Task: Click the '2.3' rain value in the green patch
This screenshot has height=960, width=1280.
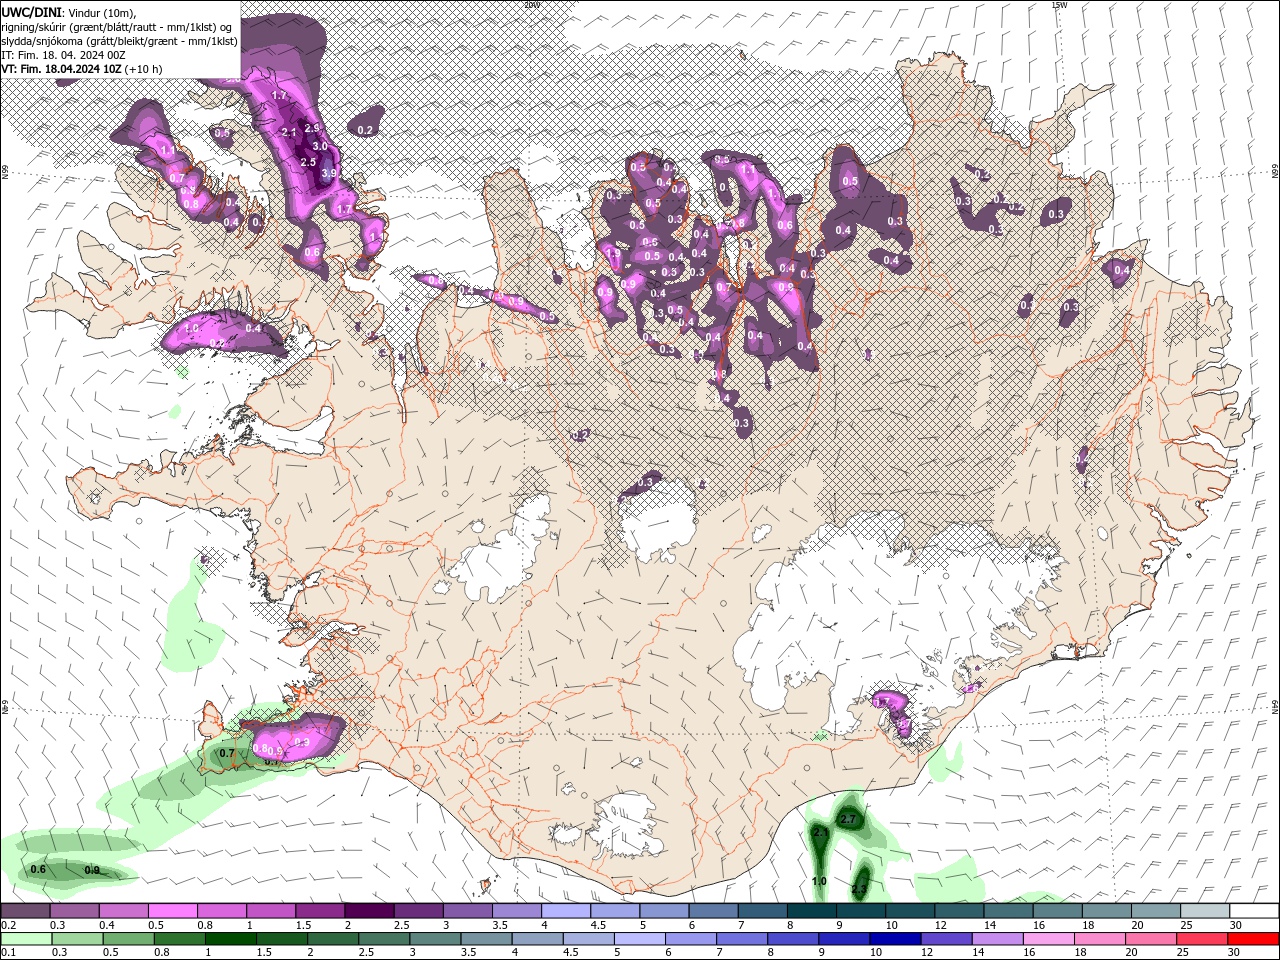Action: coord(859,889)
